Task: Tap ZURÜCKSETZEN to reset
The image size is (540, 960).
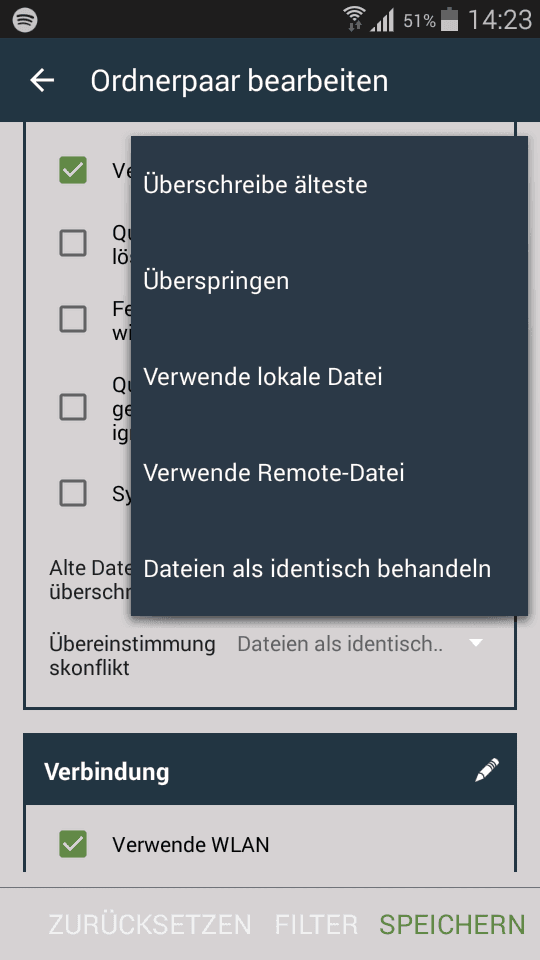Action: click(150, 924)
